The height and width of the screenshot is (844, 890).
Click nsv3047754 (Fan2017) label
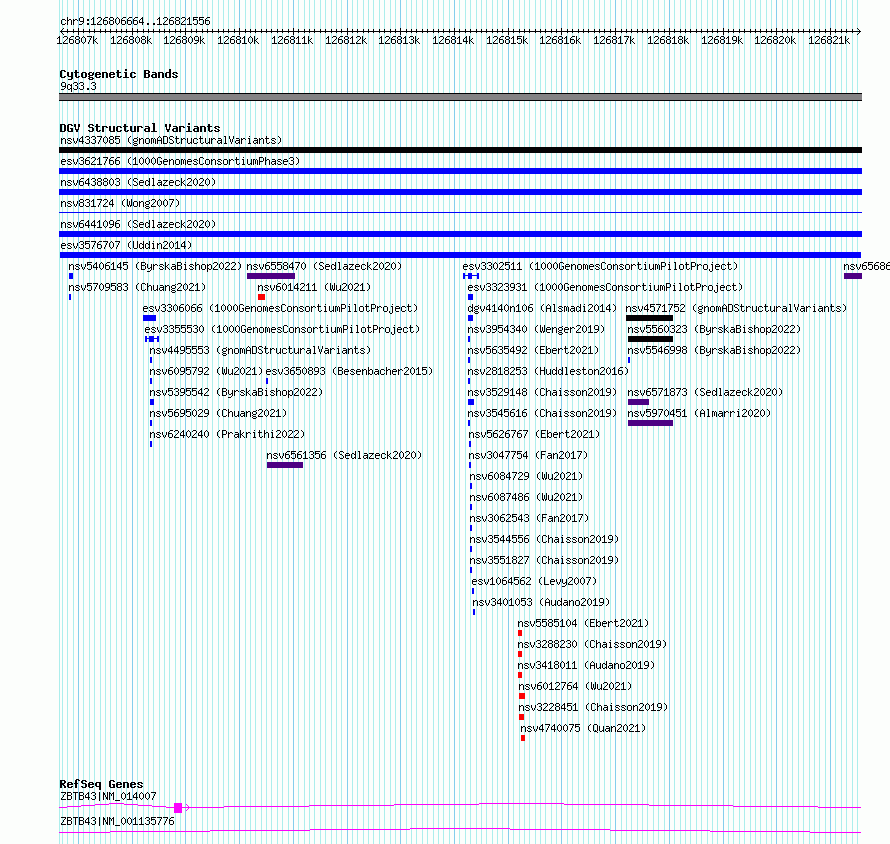(528, 455)
